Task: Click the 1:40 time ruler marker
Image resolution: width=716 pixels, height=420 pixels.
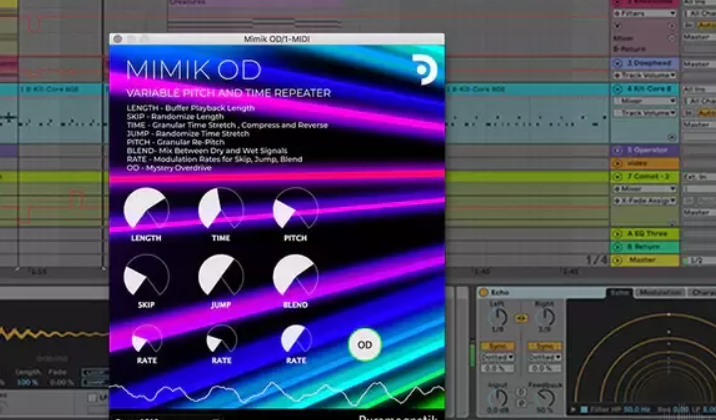Action: coord(482,272)
